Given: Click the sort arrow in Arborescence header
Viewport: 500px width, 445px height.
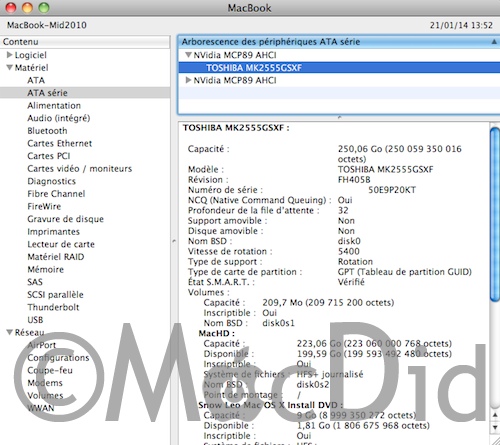Looking at the screenshot, I should tap(494, 42).
